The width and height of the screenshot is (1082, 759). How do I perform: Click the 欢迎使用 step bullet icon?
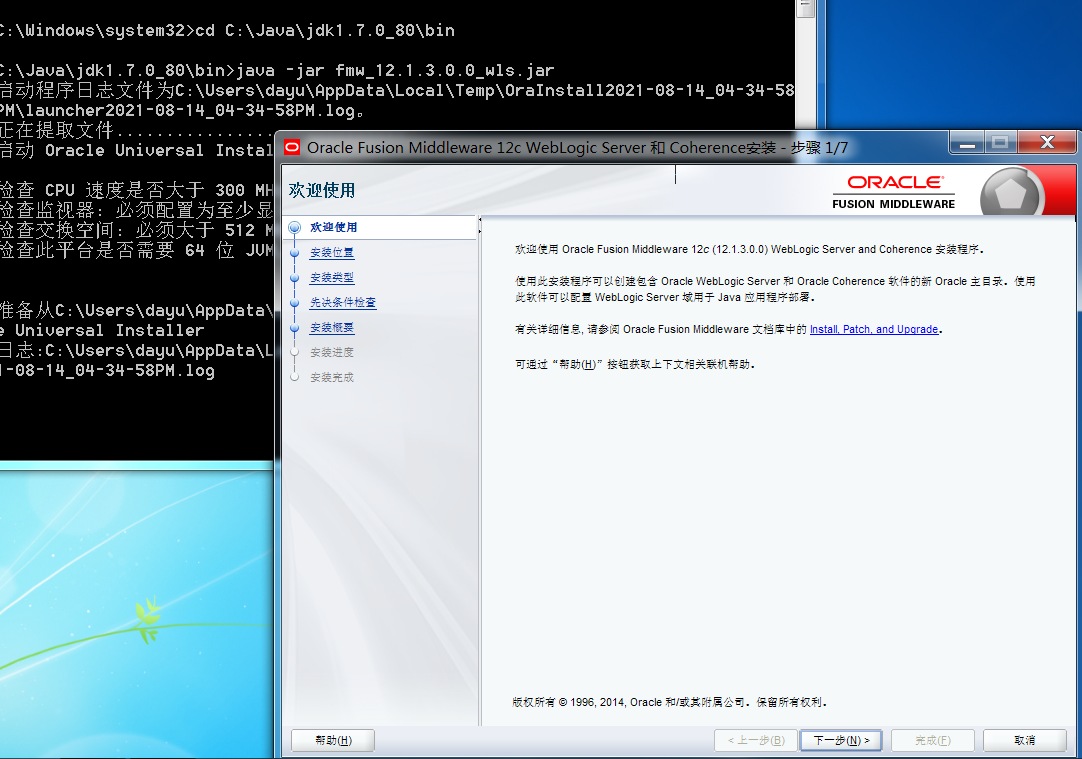tap(295, 227)
